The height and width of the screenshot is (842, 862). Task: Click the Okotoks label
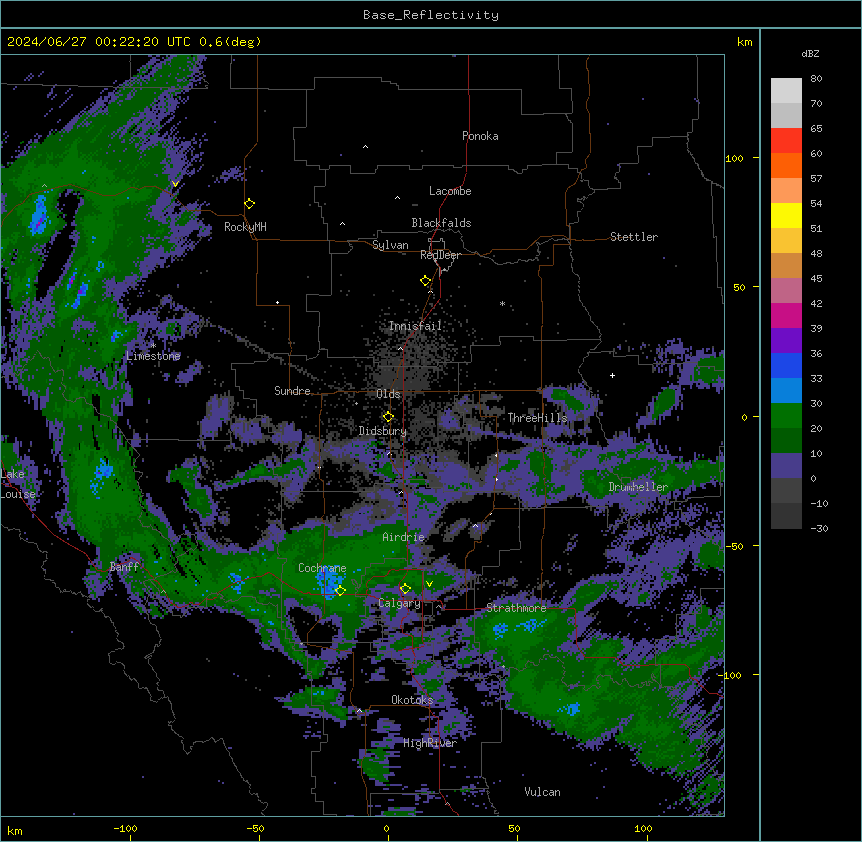click(x=412, y=700)
